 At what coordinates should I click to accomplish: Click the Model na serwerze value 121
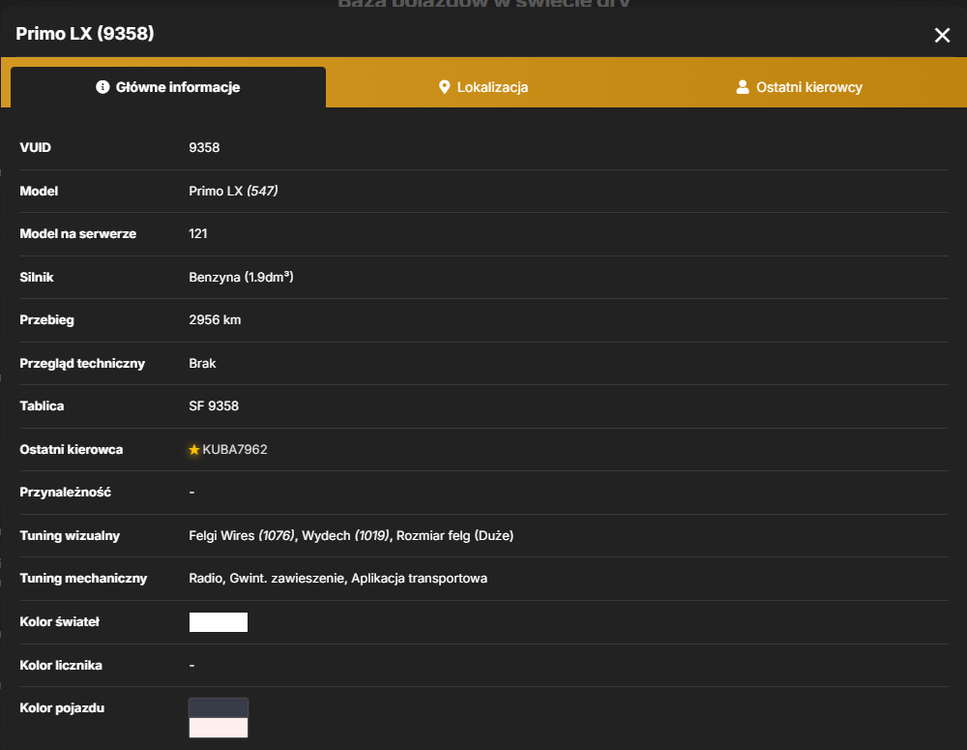(x=198, y=234)
